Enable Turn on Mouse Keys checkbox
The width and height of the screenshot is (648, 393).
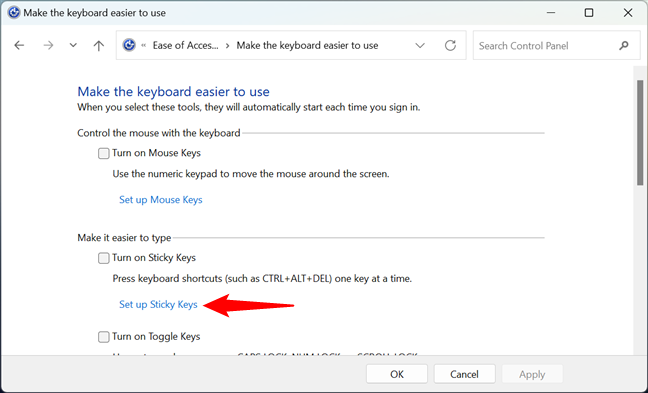tap(103, 153)
